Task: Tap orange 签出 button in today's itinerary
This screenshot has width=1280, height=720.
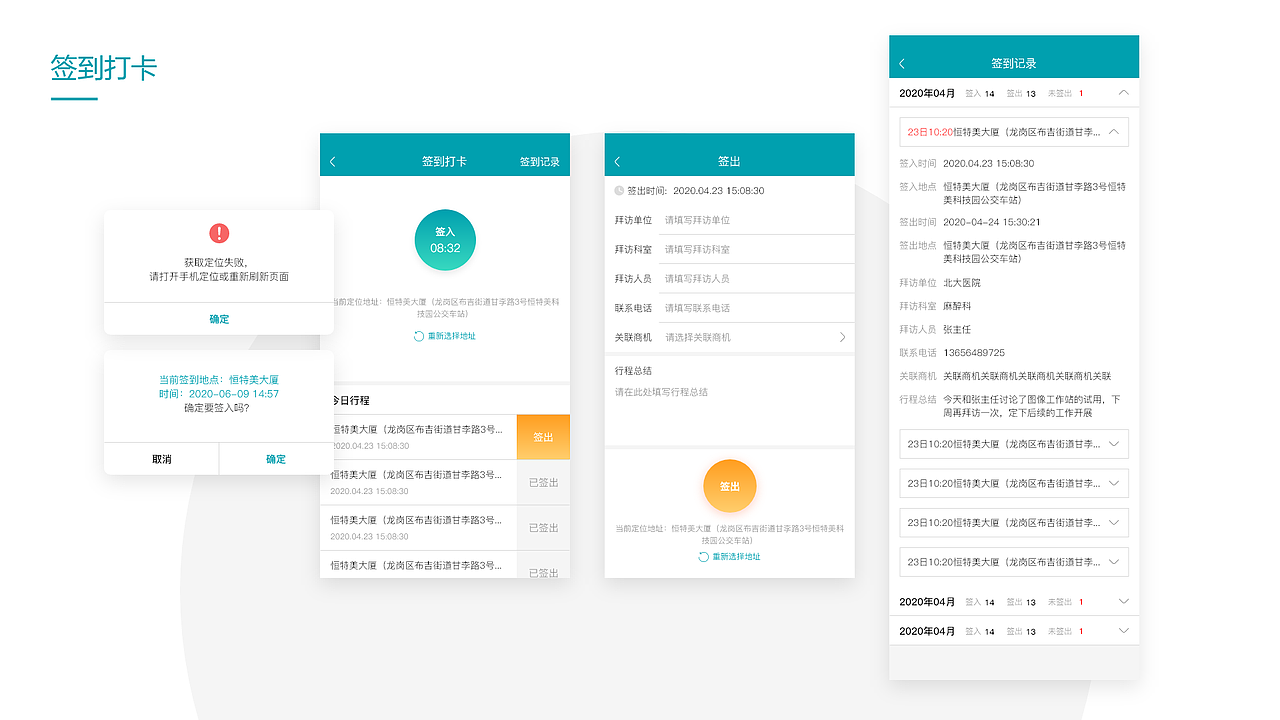Action: click(543, 437)
